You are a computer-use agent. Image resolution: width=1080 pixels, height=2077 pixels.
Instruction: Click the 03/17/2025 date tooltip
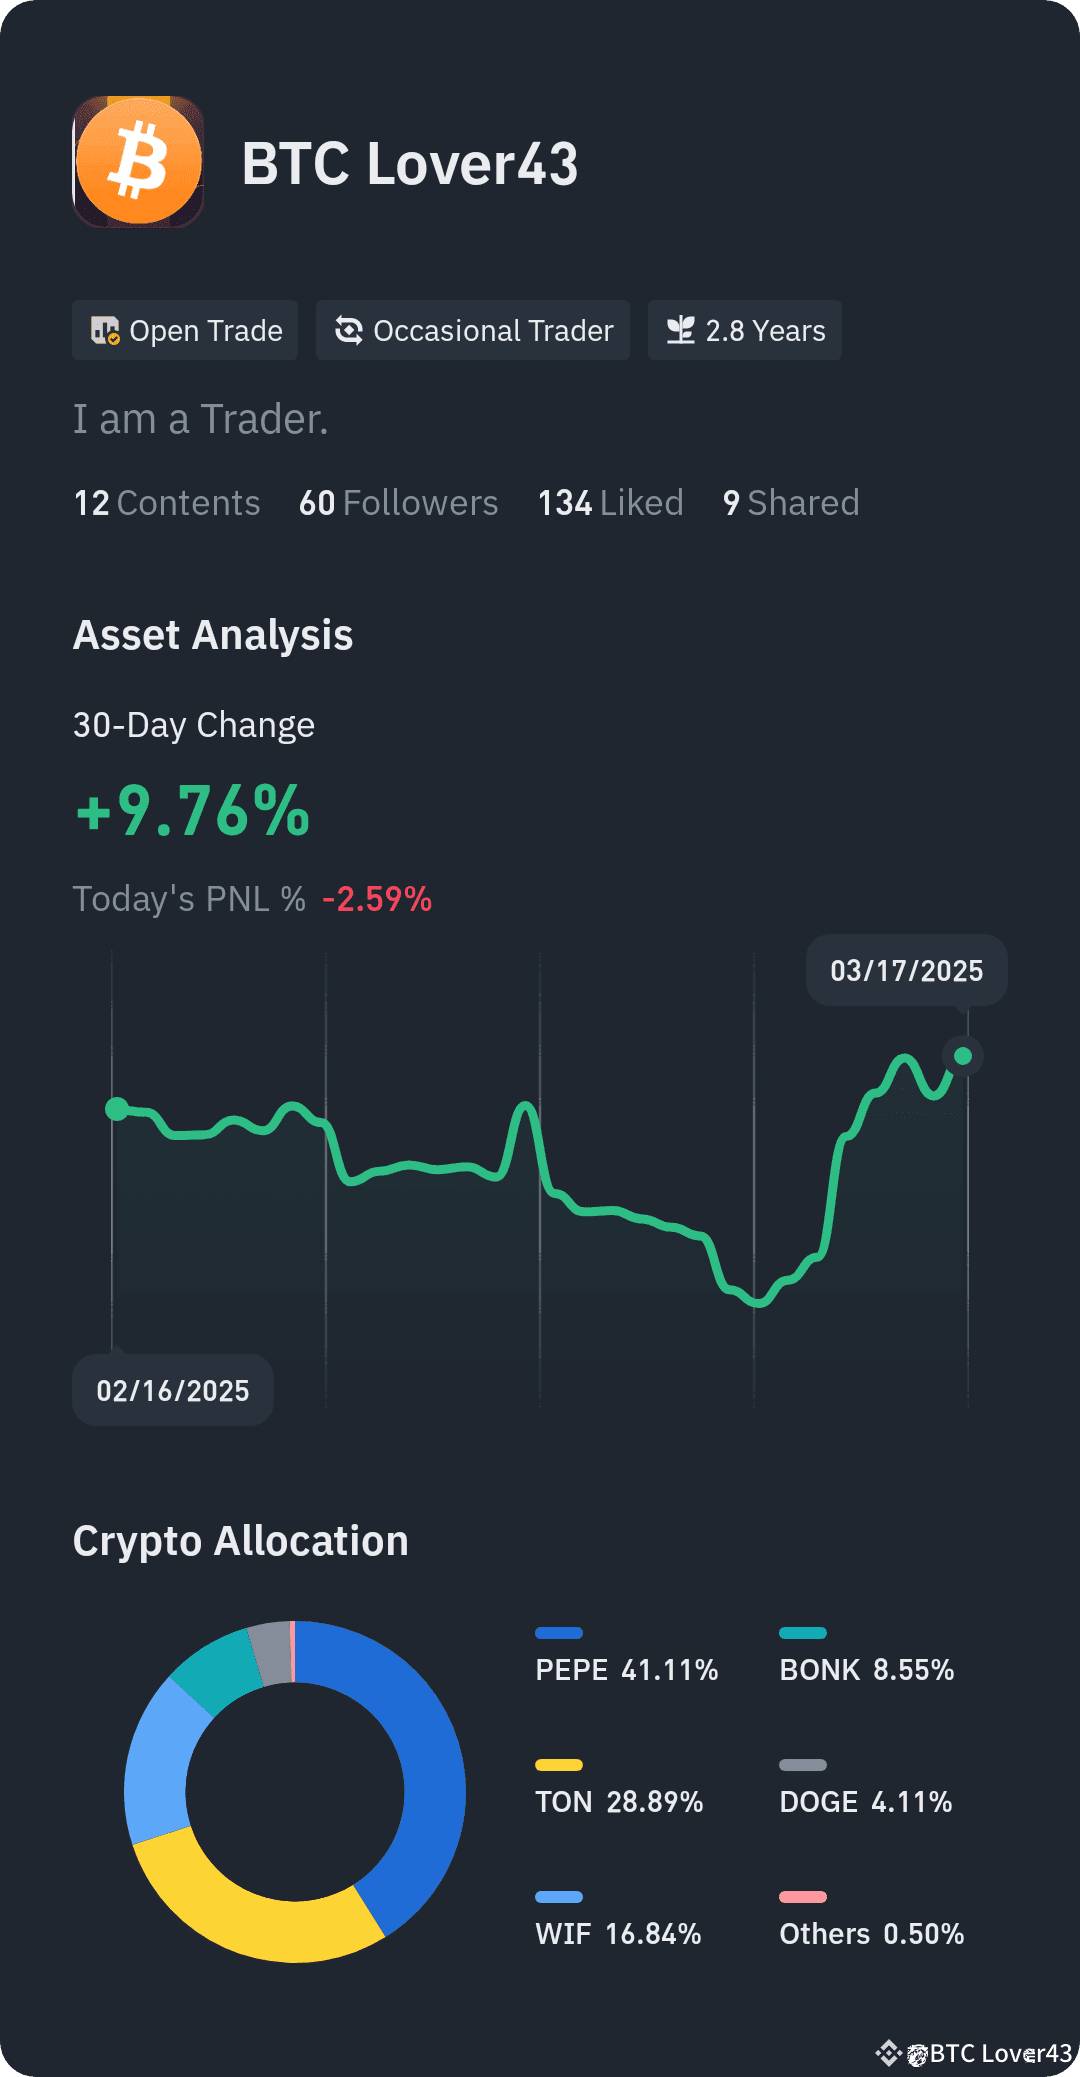907,970
